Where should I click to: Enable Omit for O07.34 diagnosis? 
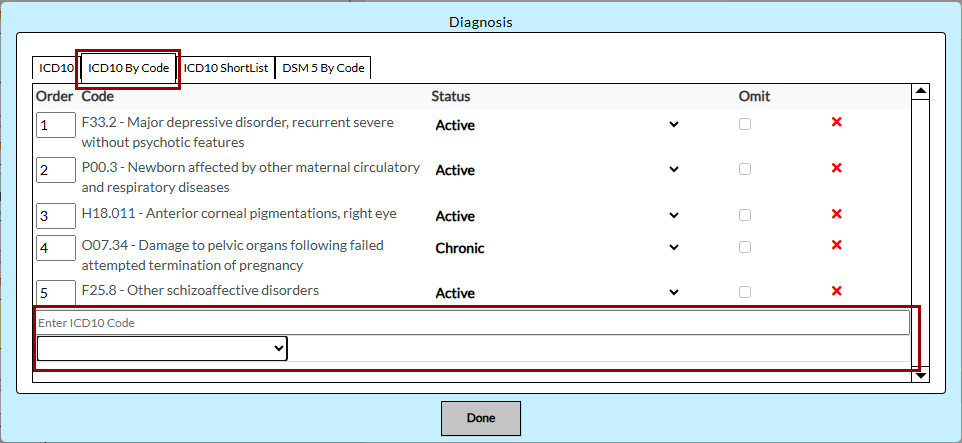(745, 247)
